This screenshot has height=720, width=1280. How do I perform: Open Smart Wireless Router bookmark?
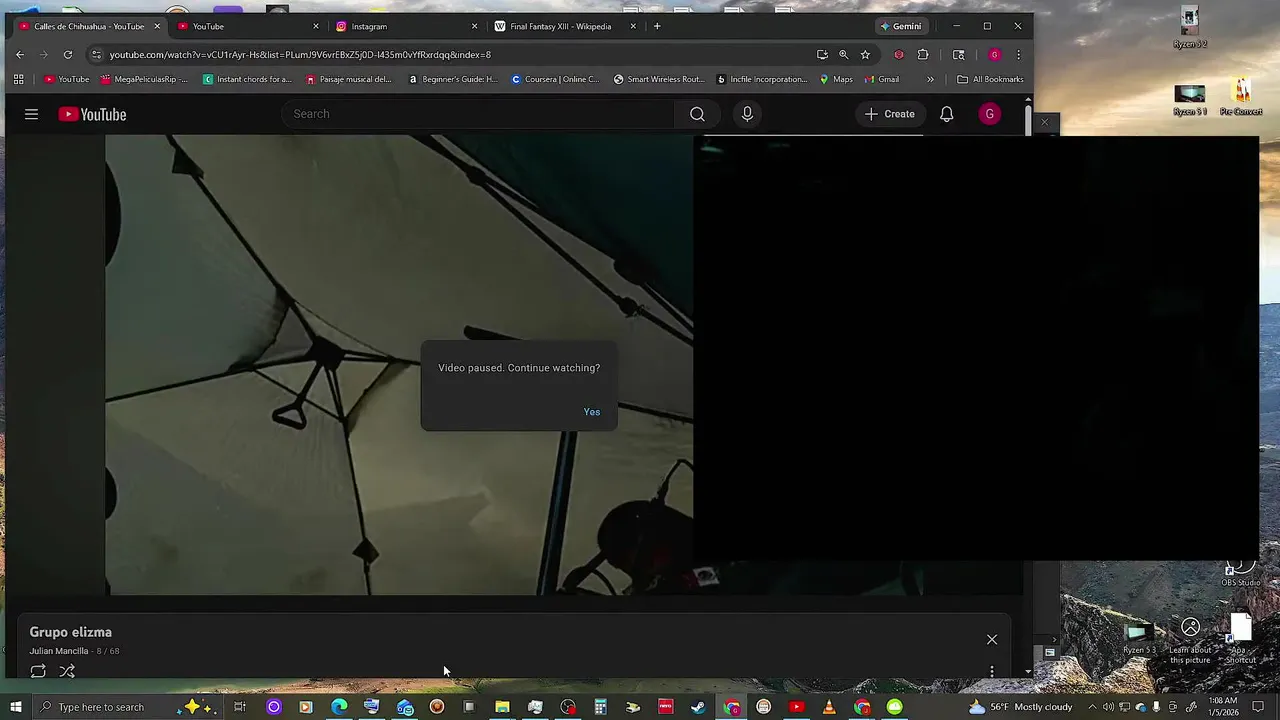pyautogui.click(x=659, y=79)
